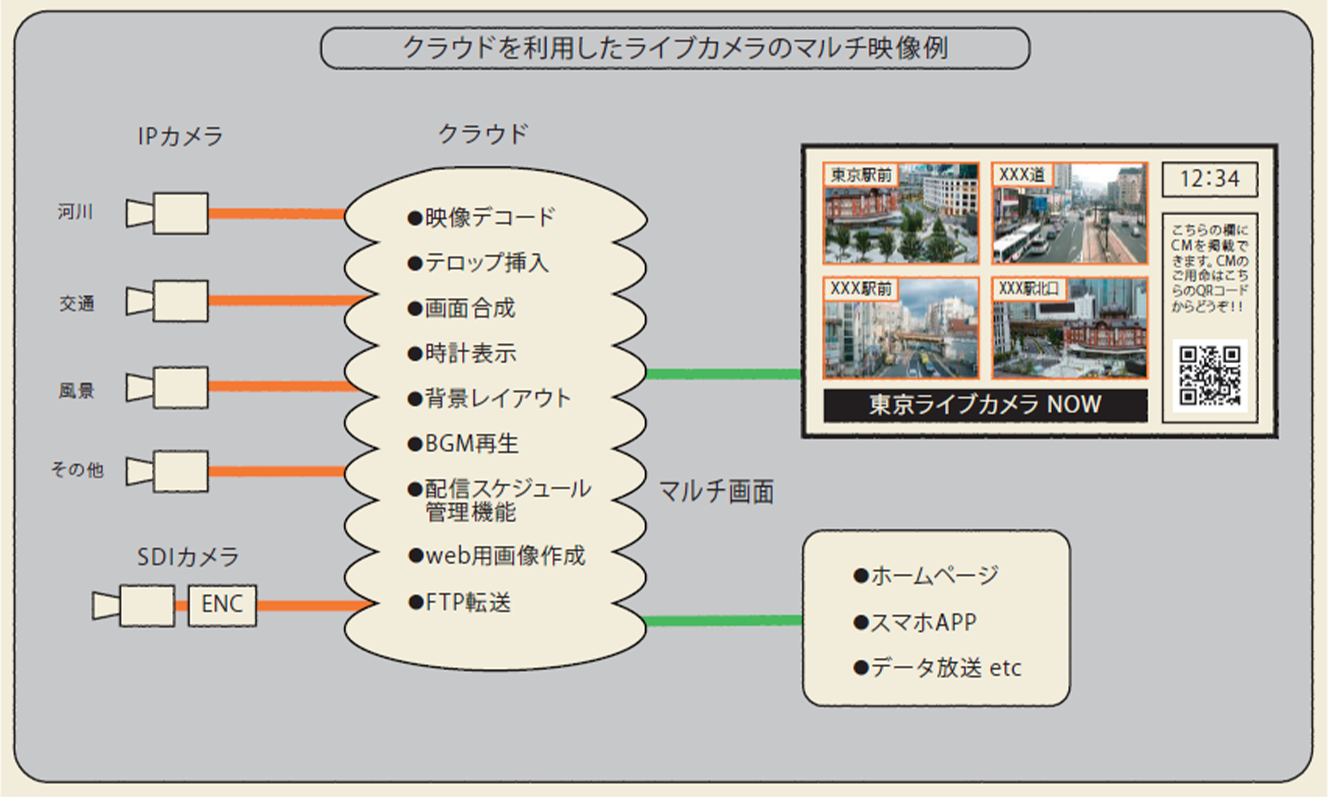Screen dimensions: 1329x797
Task: Click the 河川 IP camera icon
Action: [167, 213]
